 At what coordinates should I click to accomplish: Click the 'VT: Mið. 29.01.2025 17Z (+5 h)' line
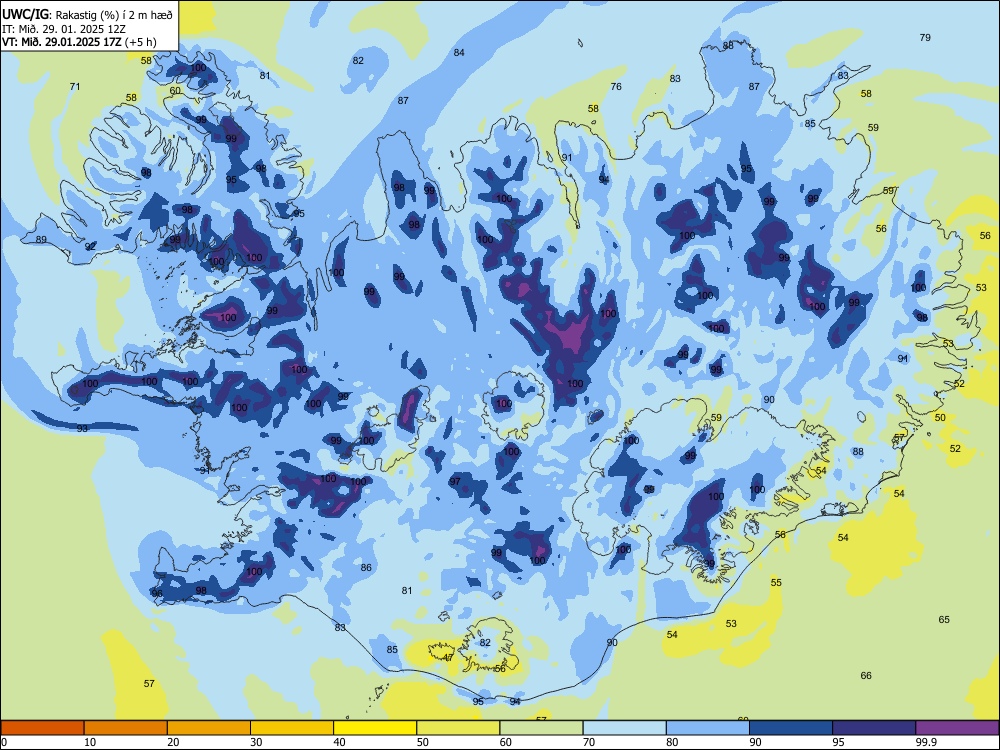click(x=79, y=42)
